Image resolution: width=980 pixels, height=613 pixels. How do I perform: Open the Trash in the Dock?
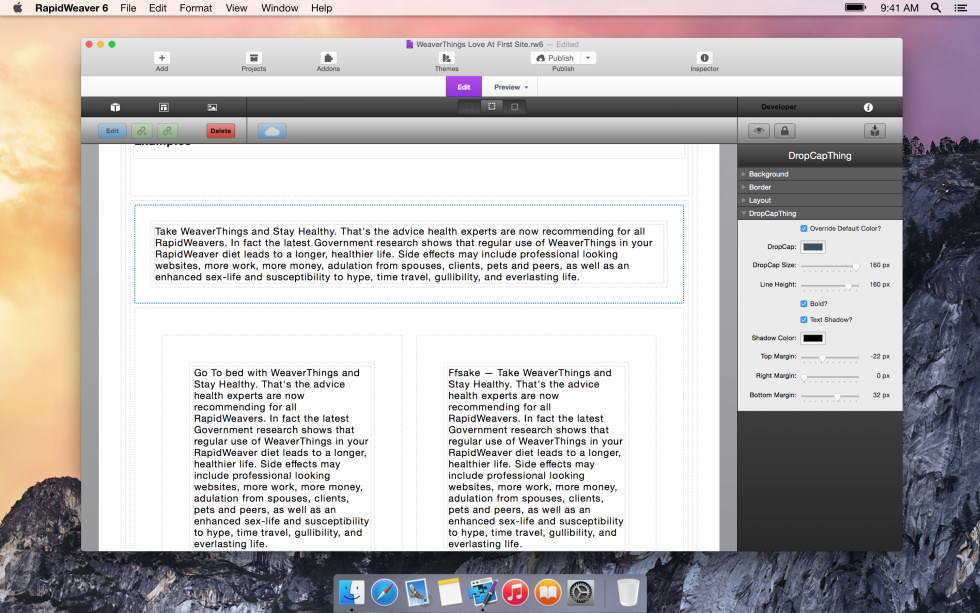[x=628, y=592]
